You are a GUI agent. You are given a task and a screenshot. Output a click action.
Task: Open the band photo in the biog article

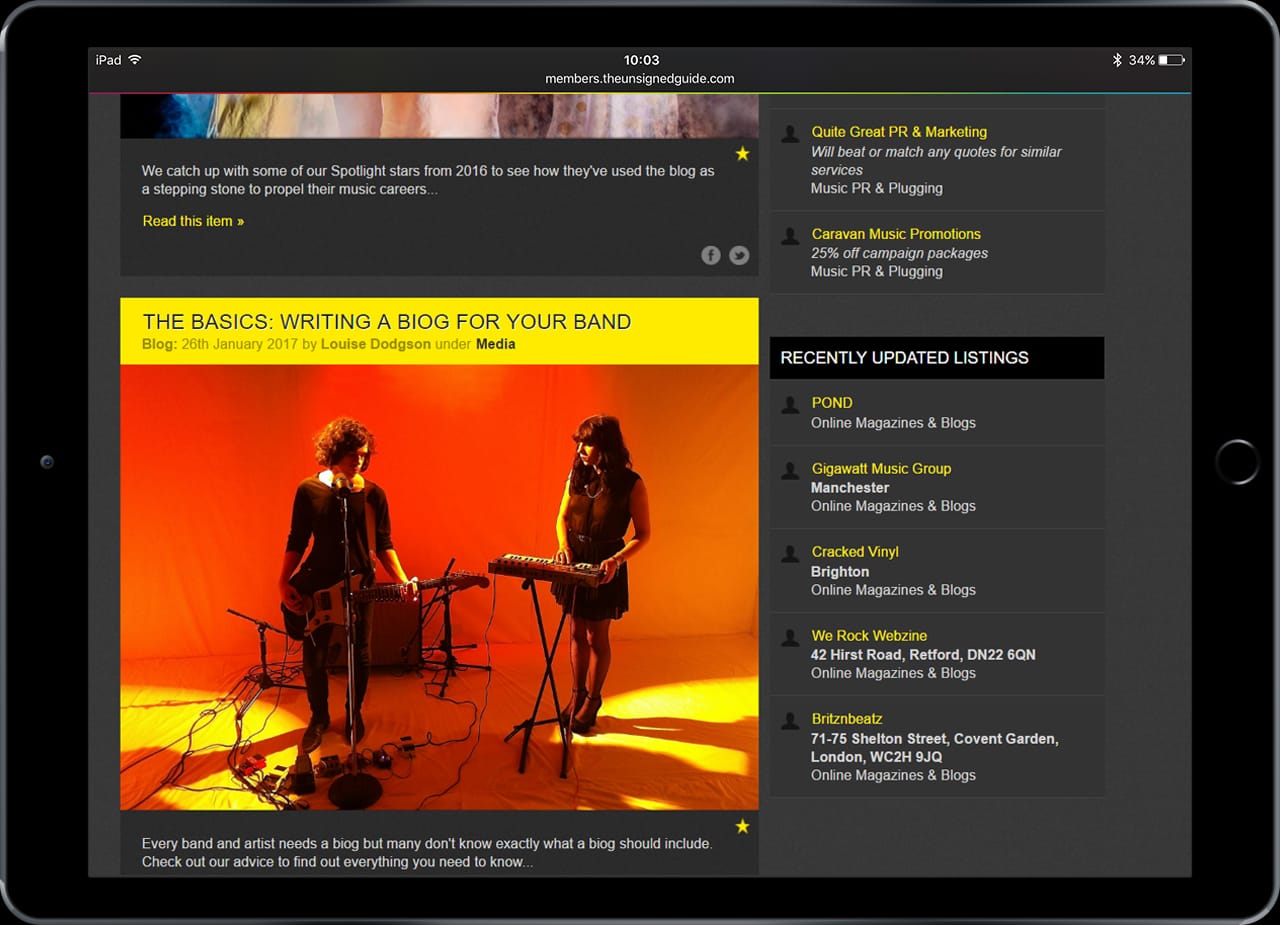(x=439, y=587)
